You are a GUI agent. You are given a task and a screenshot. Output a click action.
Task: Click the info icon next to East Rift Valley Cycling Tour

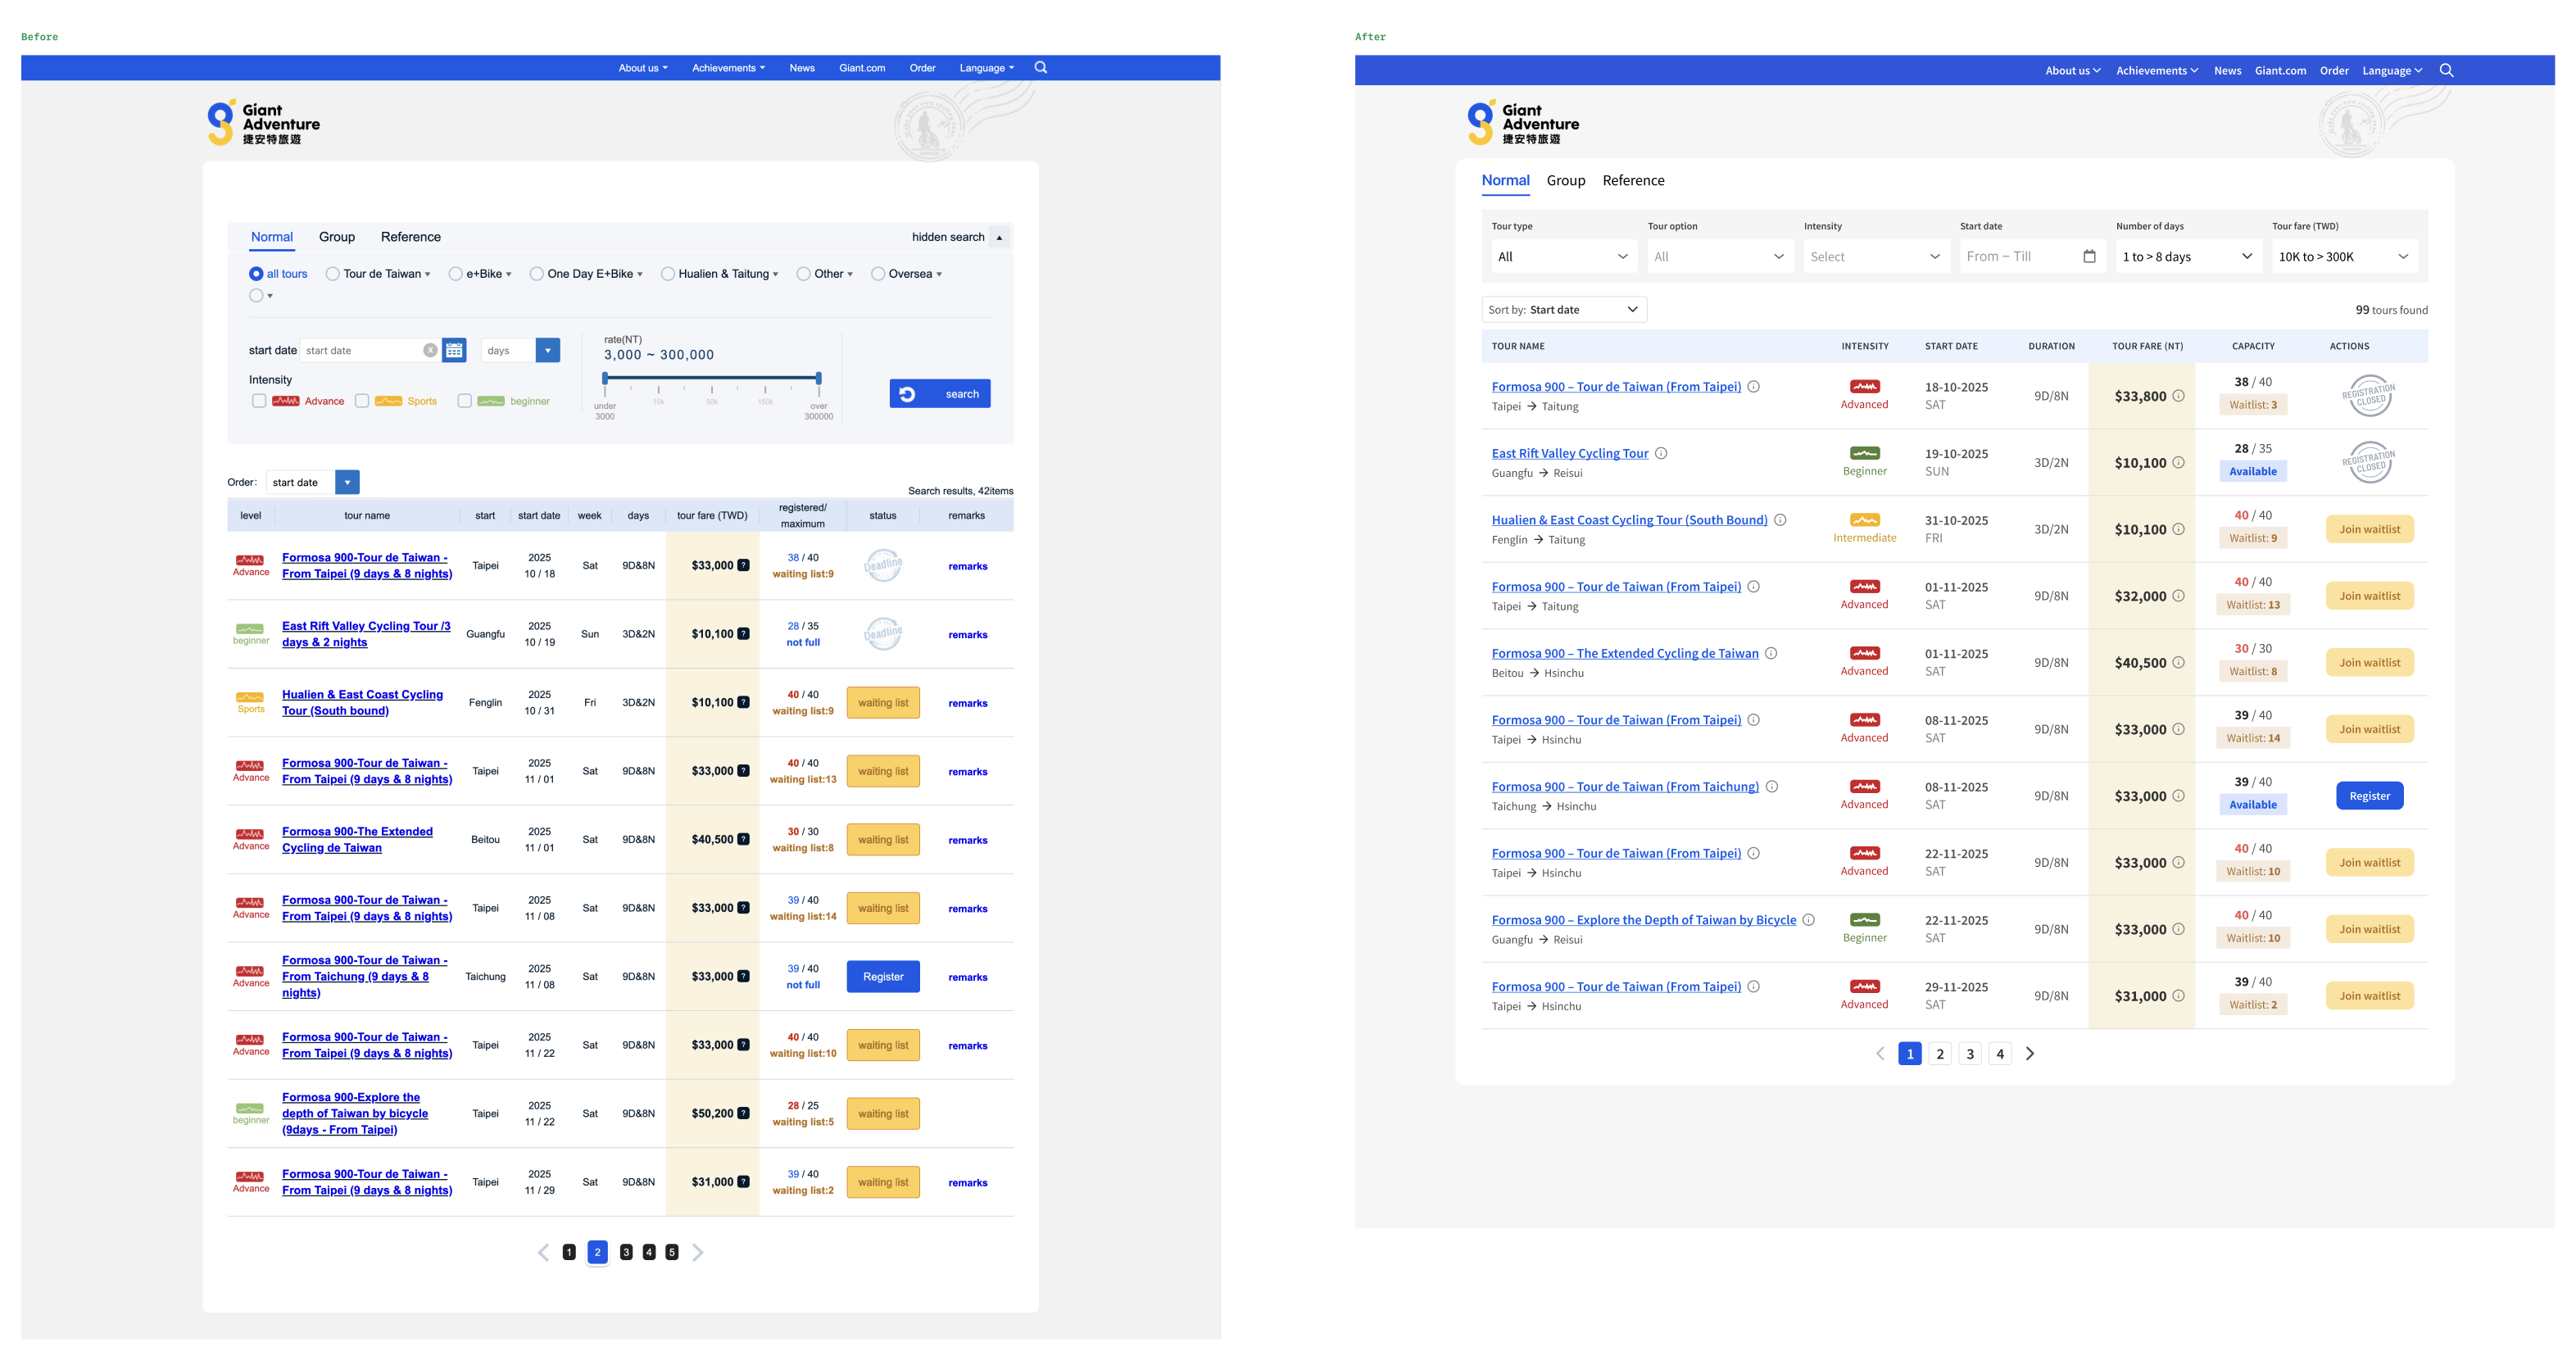(1661, 452)
